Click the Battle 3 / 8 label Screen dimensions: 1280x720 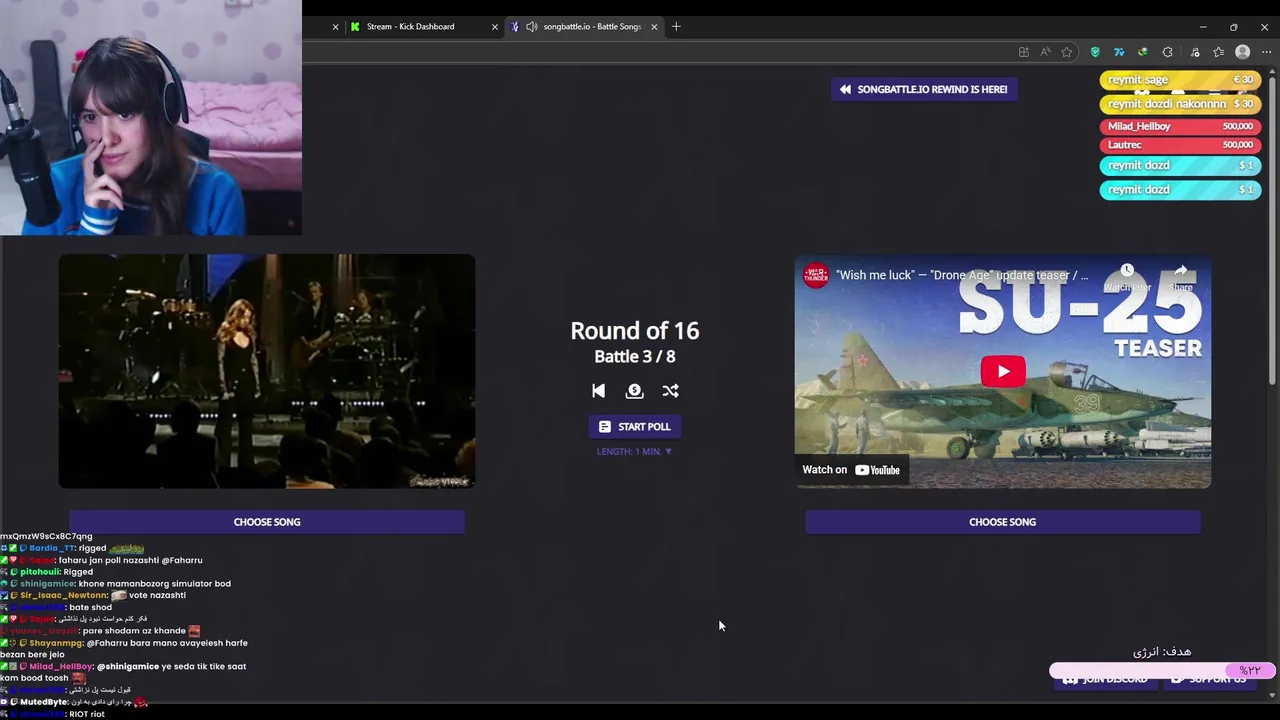pos(634,357)
